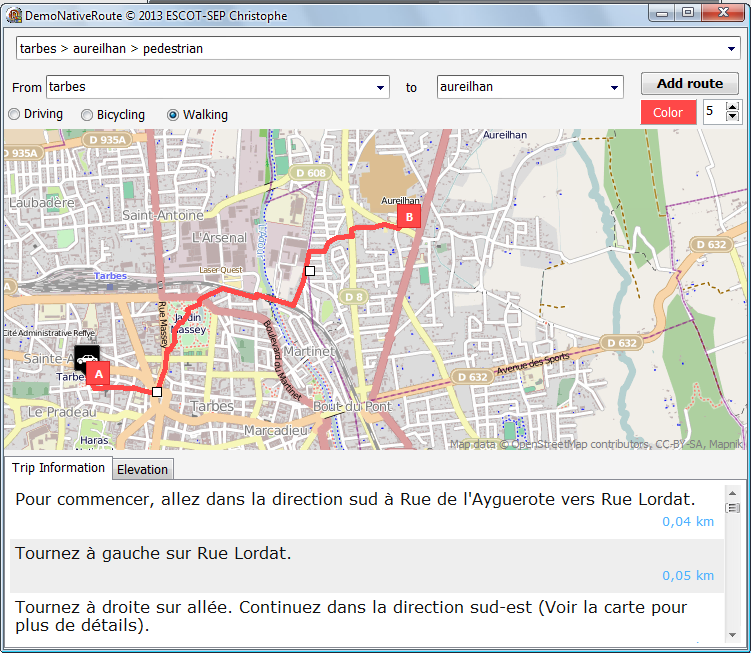Click the D 632 road shield near Avenue des Sports
Screen dimensions: 751x653
tap(621, 343)
